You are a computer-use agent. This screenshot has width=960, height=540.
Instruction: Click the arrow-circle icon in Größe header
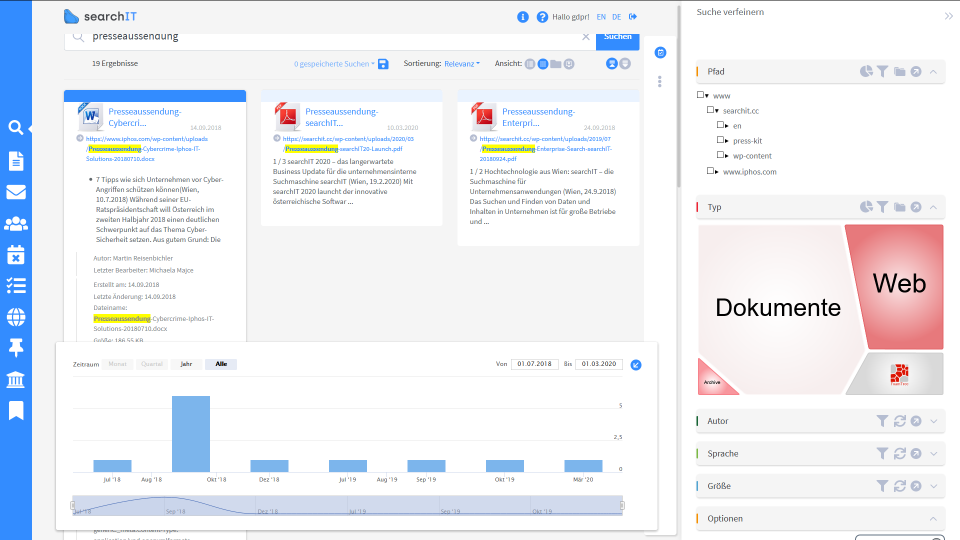pos(916,486)
